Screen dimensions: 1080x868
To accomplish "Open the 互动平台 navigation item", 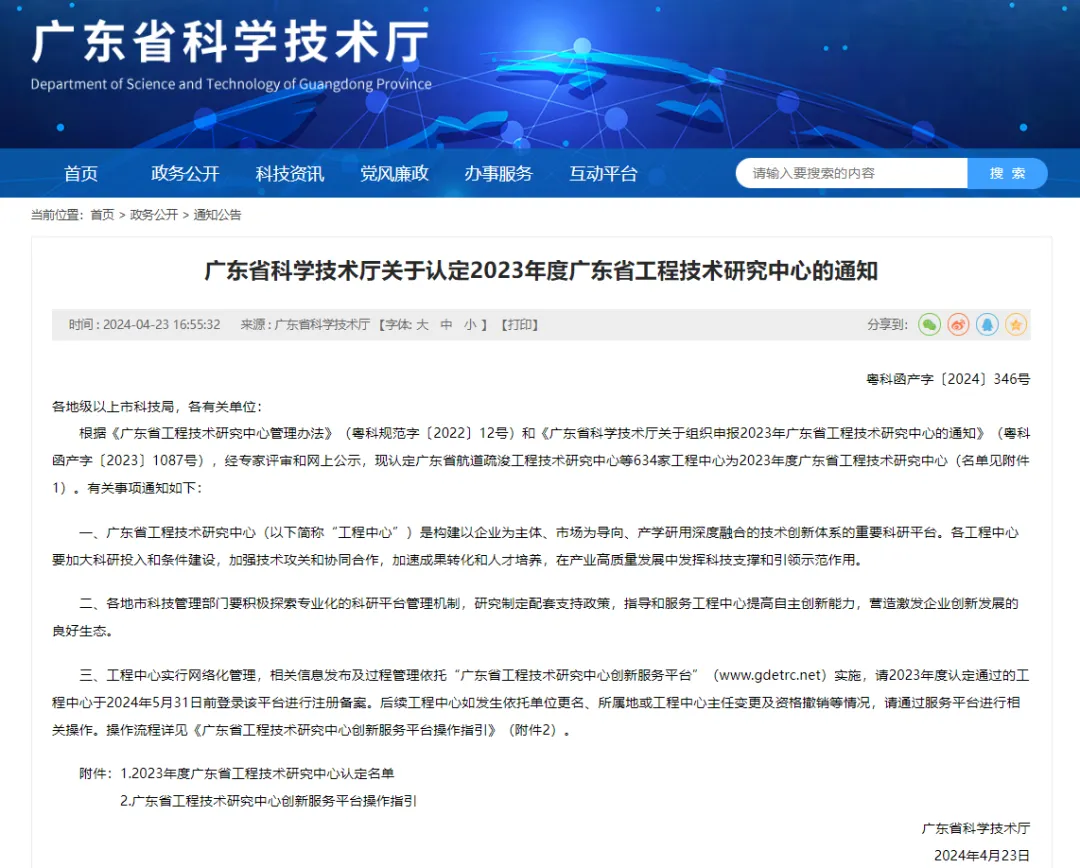I will [603, 174].
